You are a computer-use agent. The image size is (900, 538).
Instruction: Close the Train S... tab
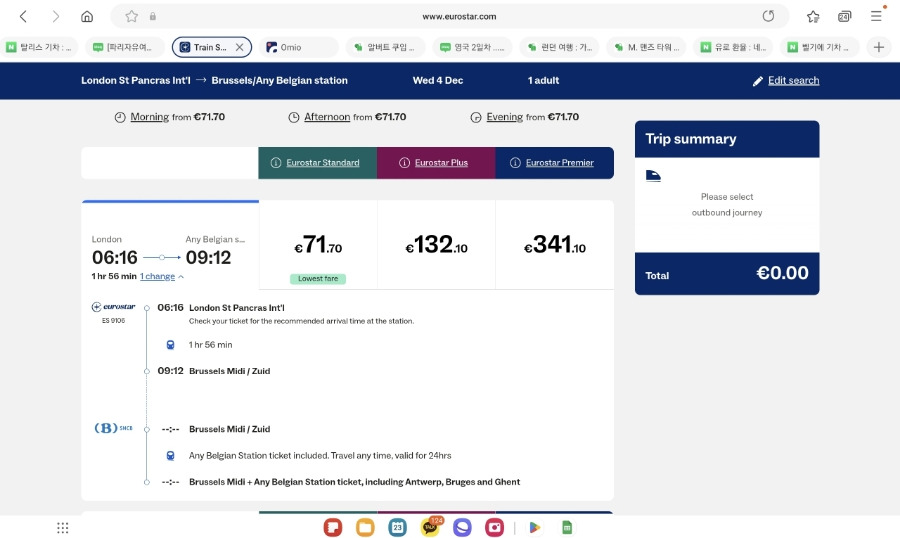pyautogui.click(x=240, y=47)
